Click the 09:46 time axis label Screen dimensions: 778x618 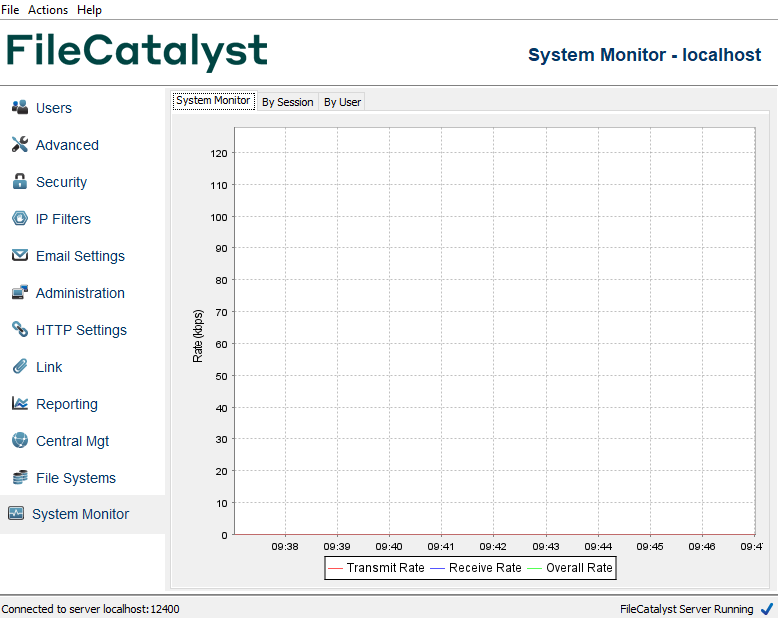pyautogui.click(x=702, y=546)
